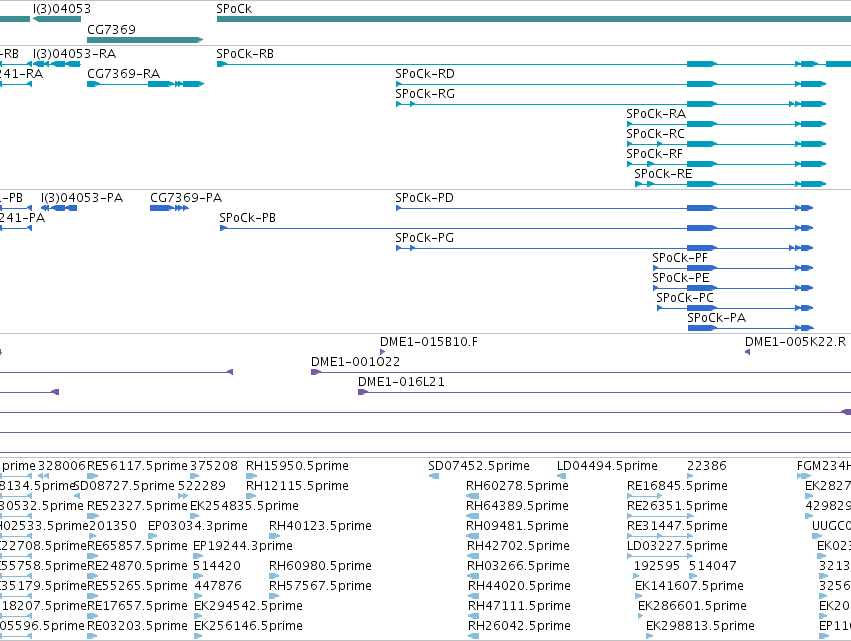Select the CG7369-RA transcript label
Image resolution: width=851 pixels, height=641 pixels.
point(124,74)
